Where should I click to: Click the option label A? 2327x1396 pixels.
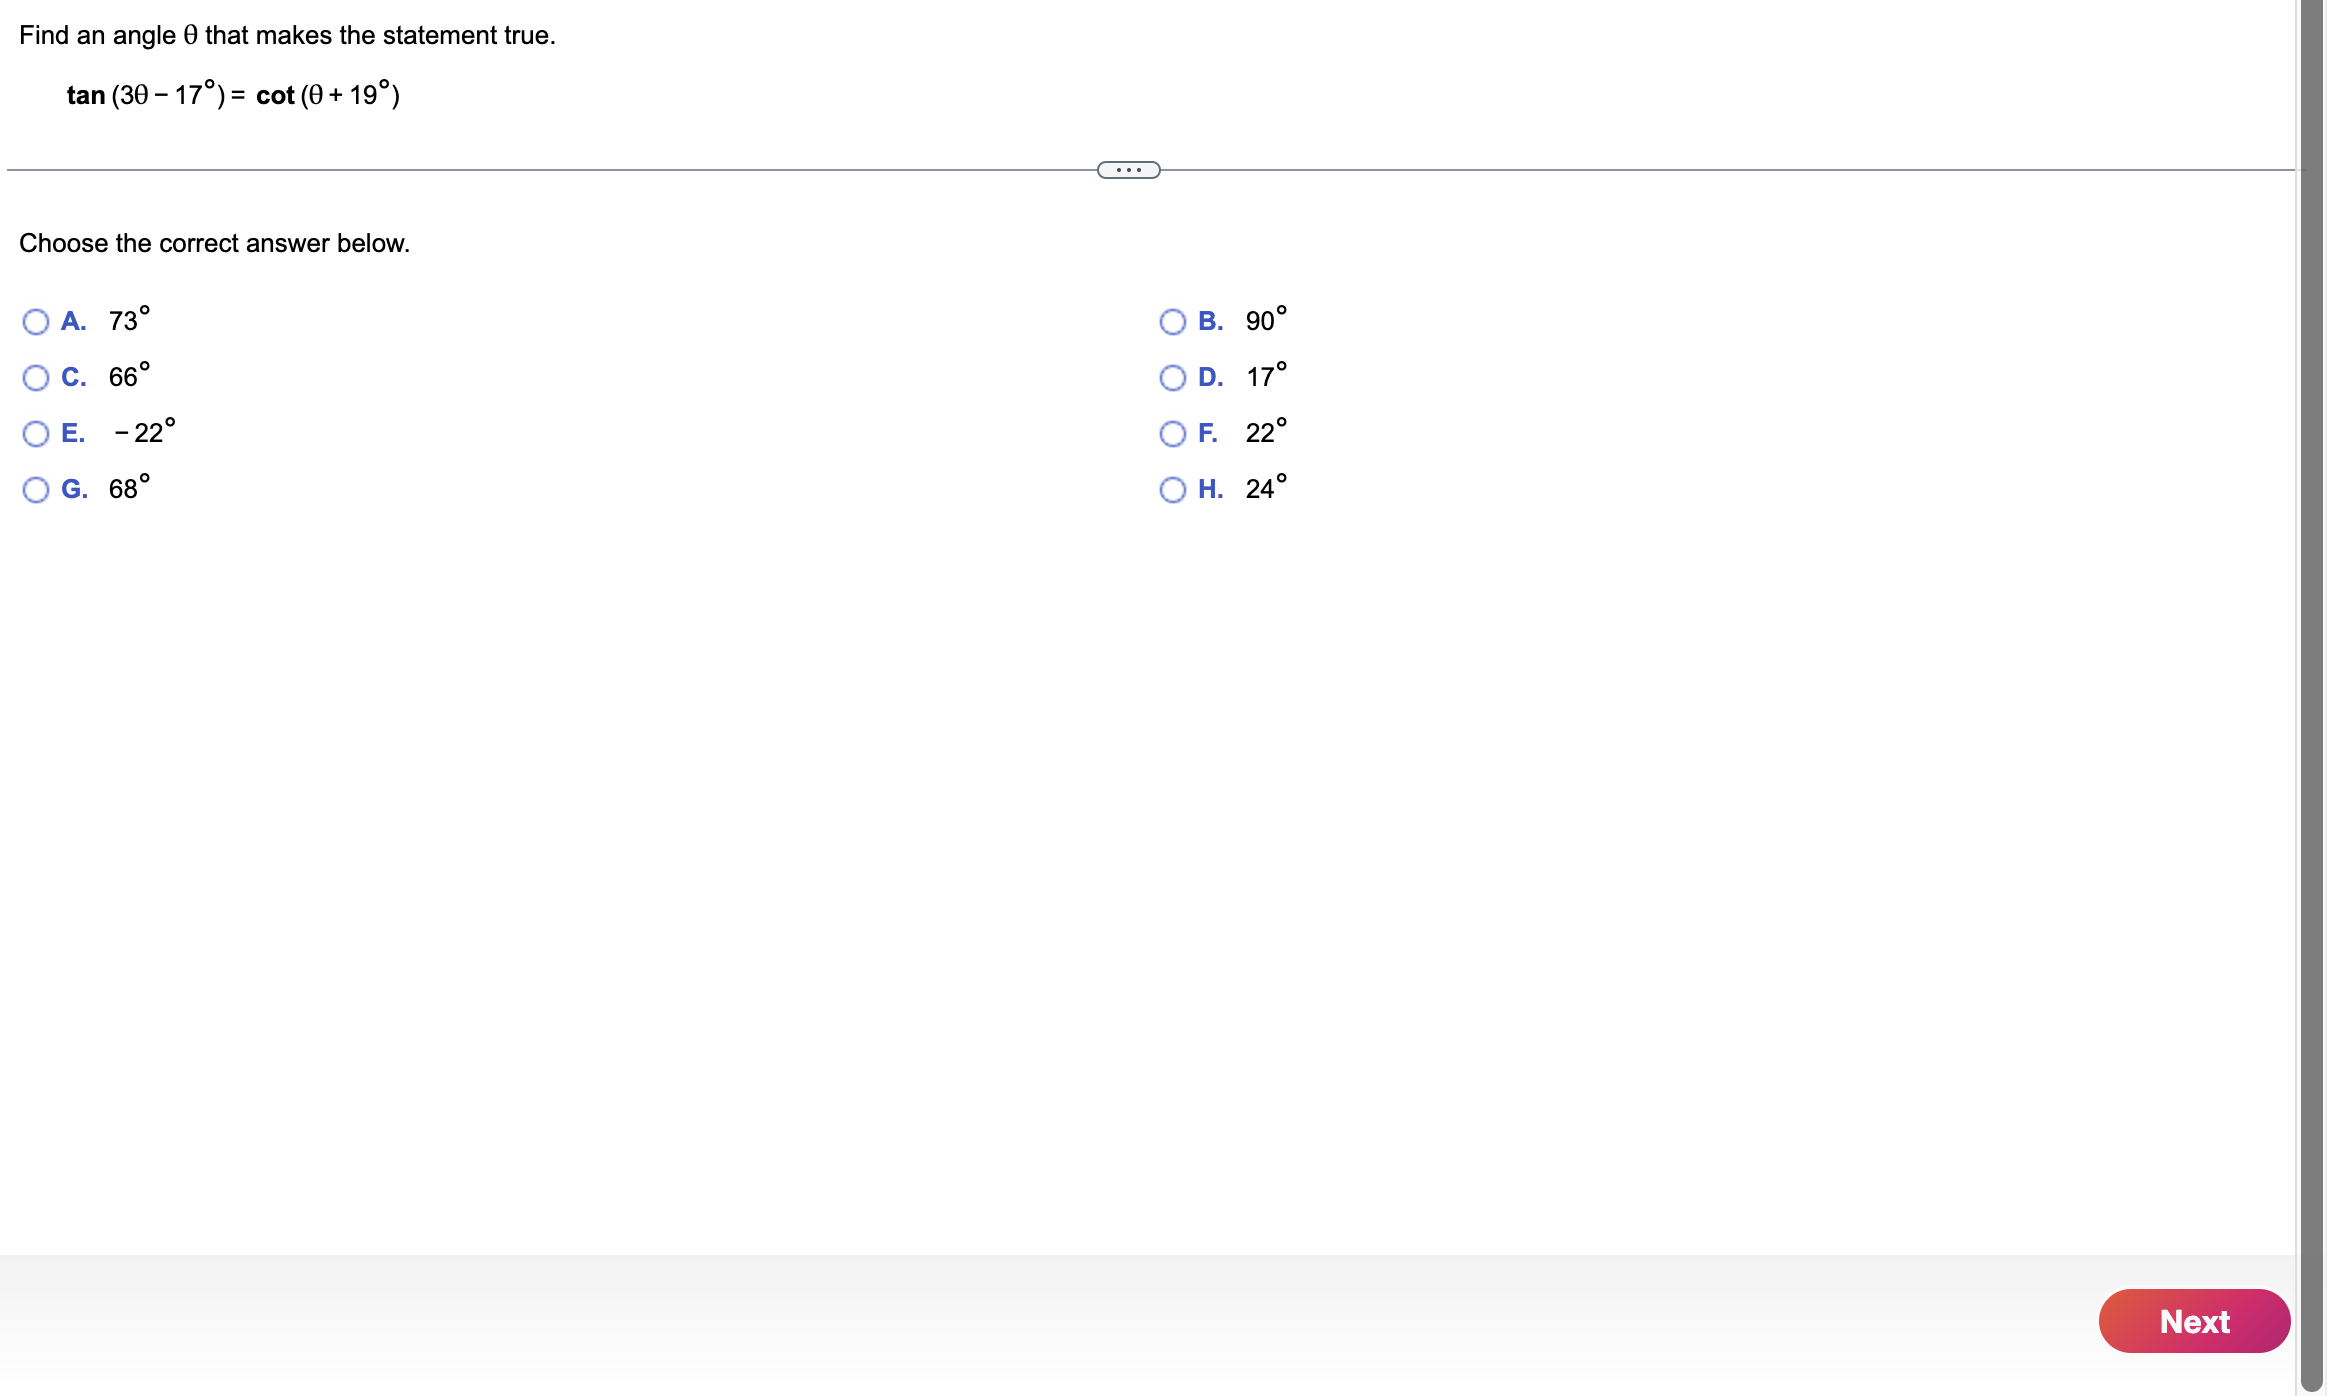click(72, 321)
